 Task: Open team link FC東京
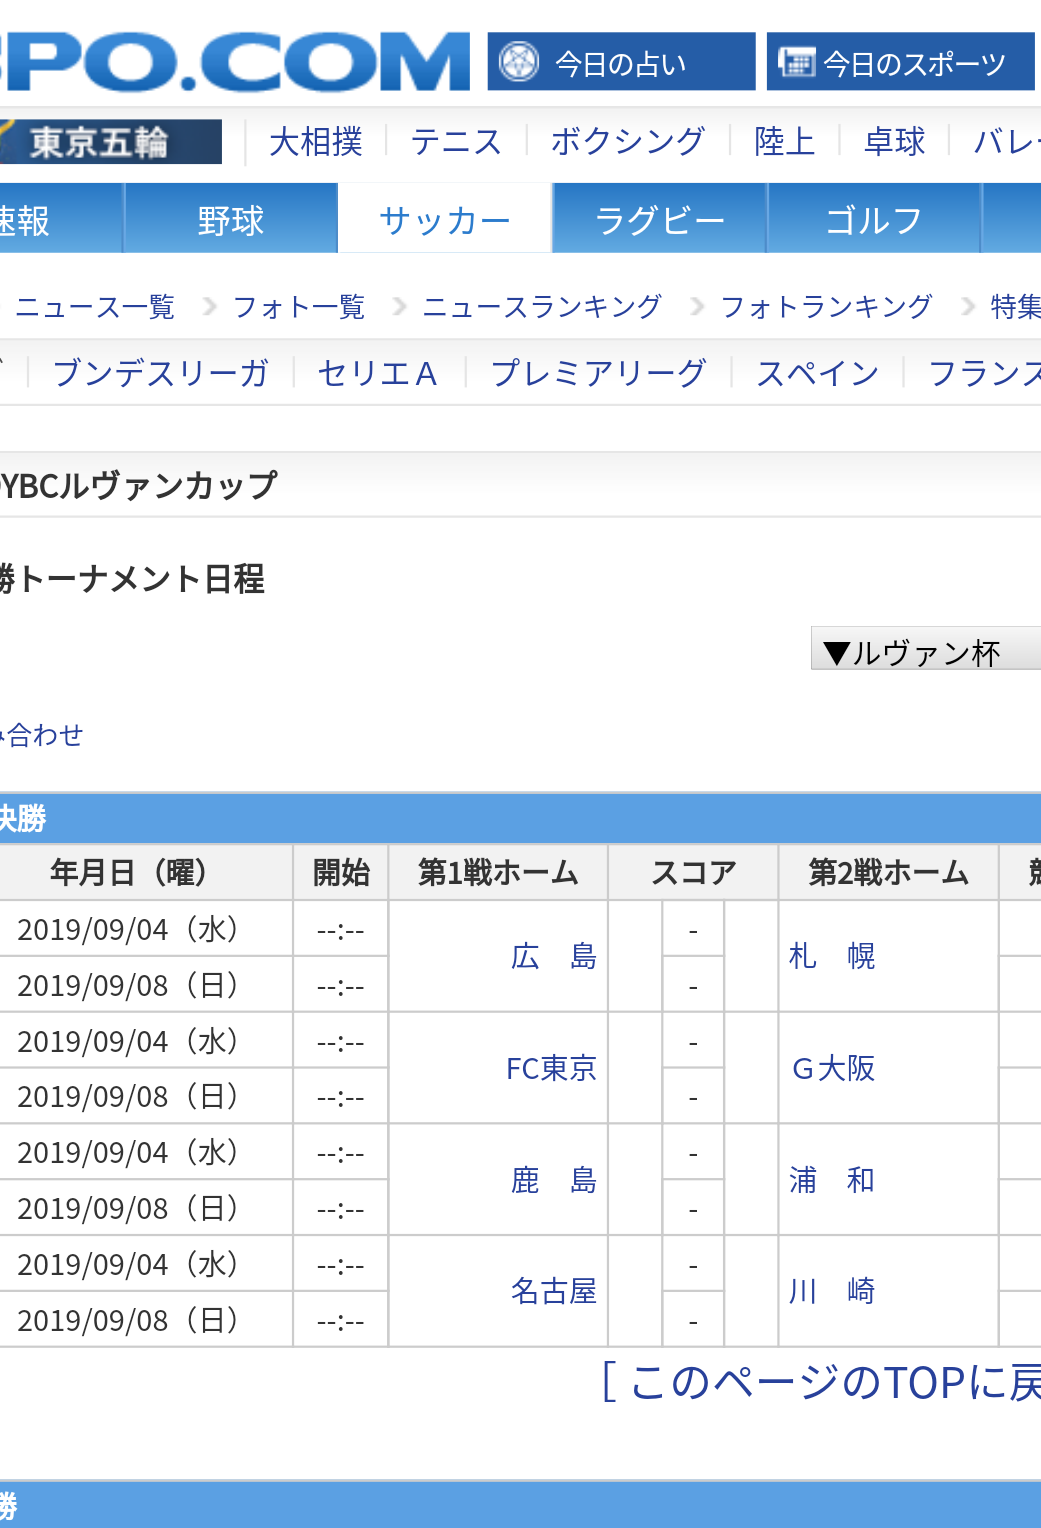(x=552, y=1069)
